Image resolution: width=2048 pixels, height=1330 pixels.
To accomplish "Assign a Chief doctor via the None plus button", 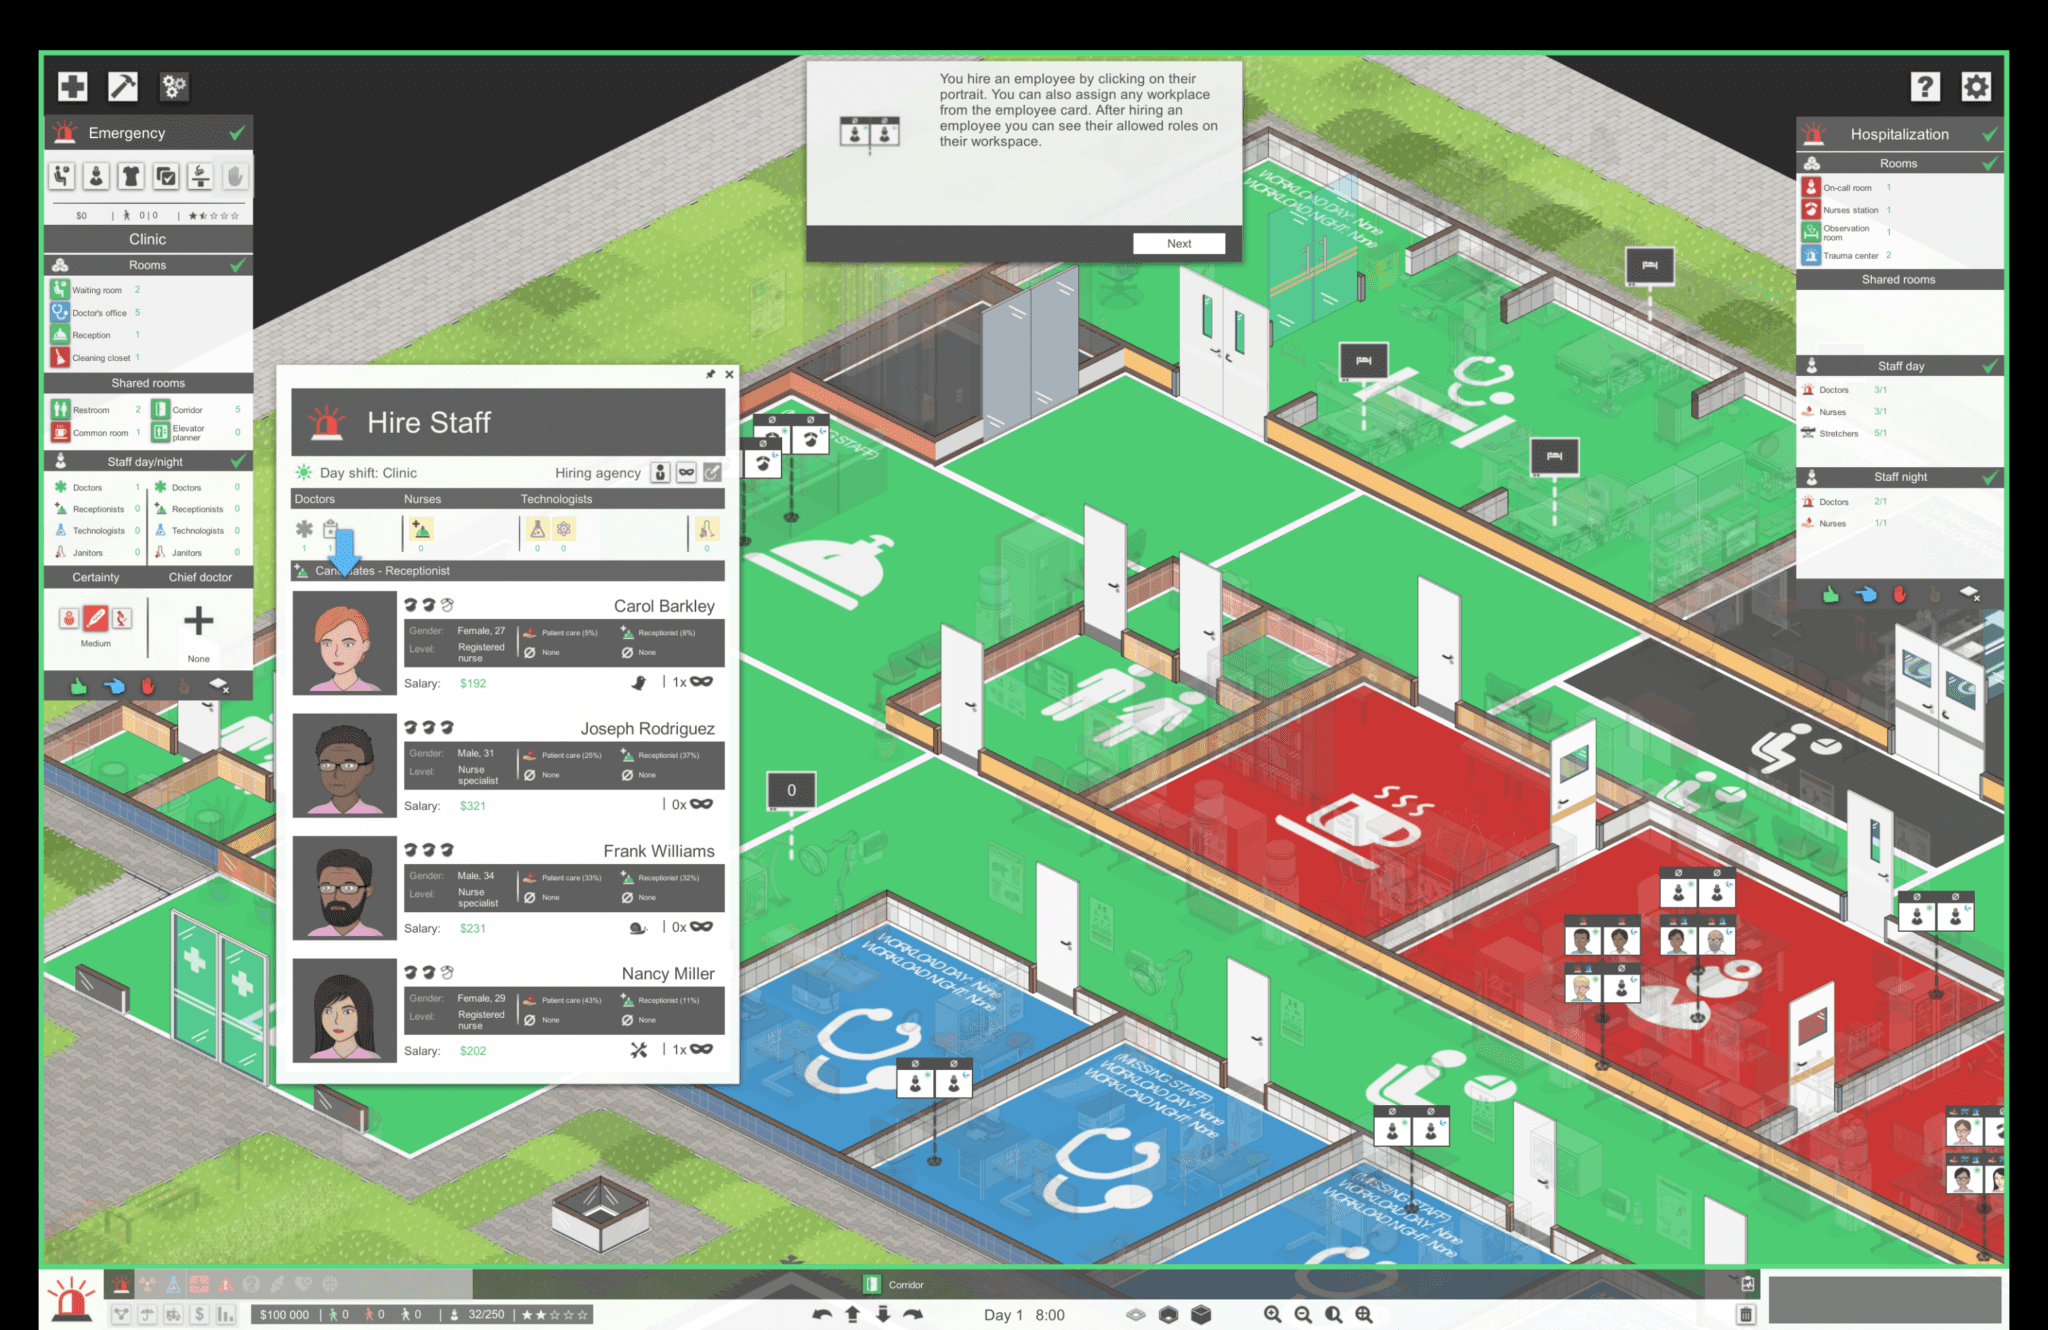I will (x=198, y=620).
